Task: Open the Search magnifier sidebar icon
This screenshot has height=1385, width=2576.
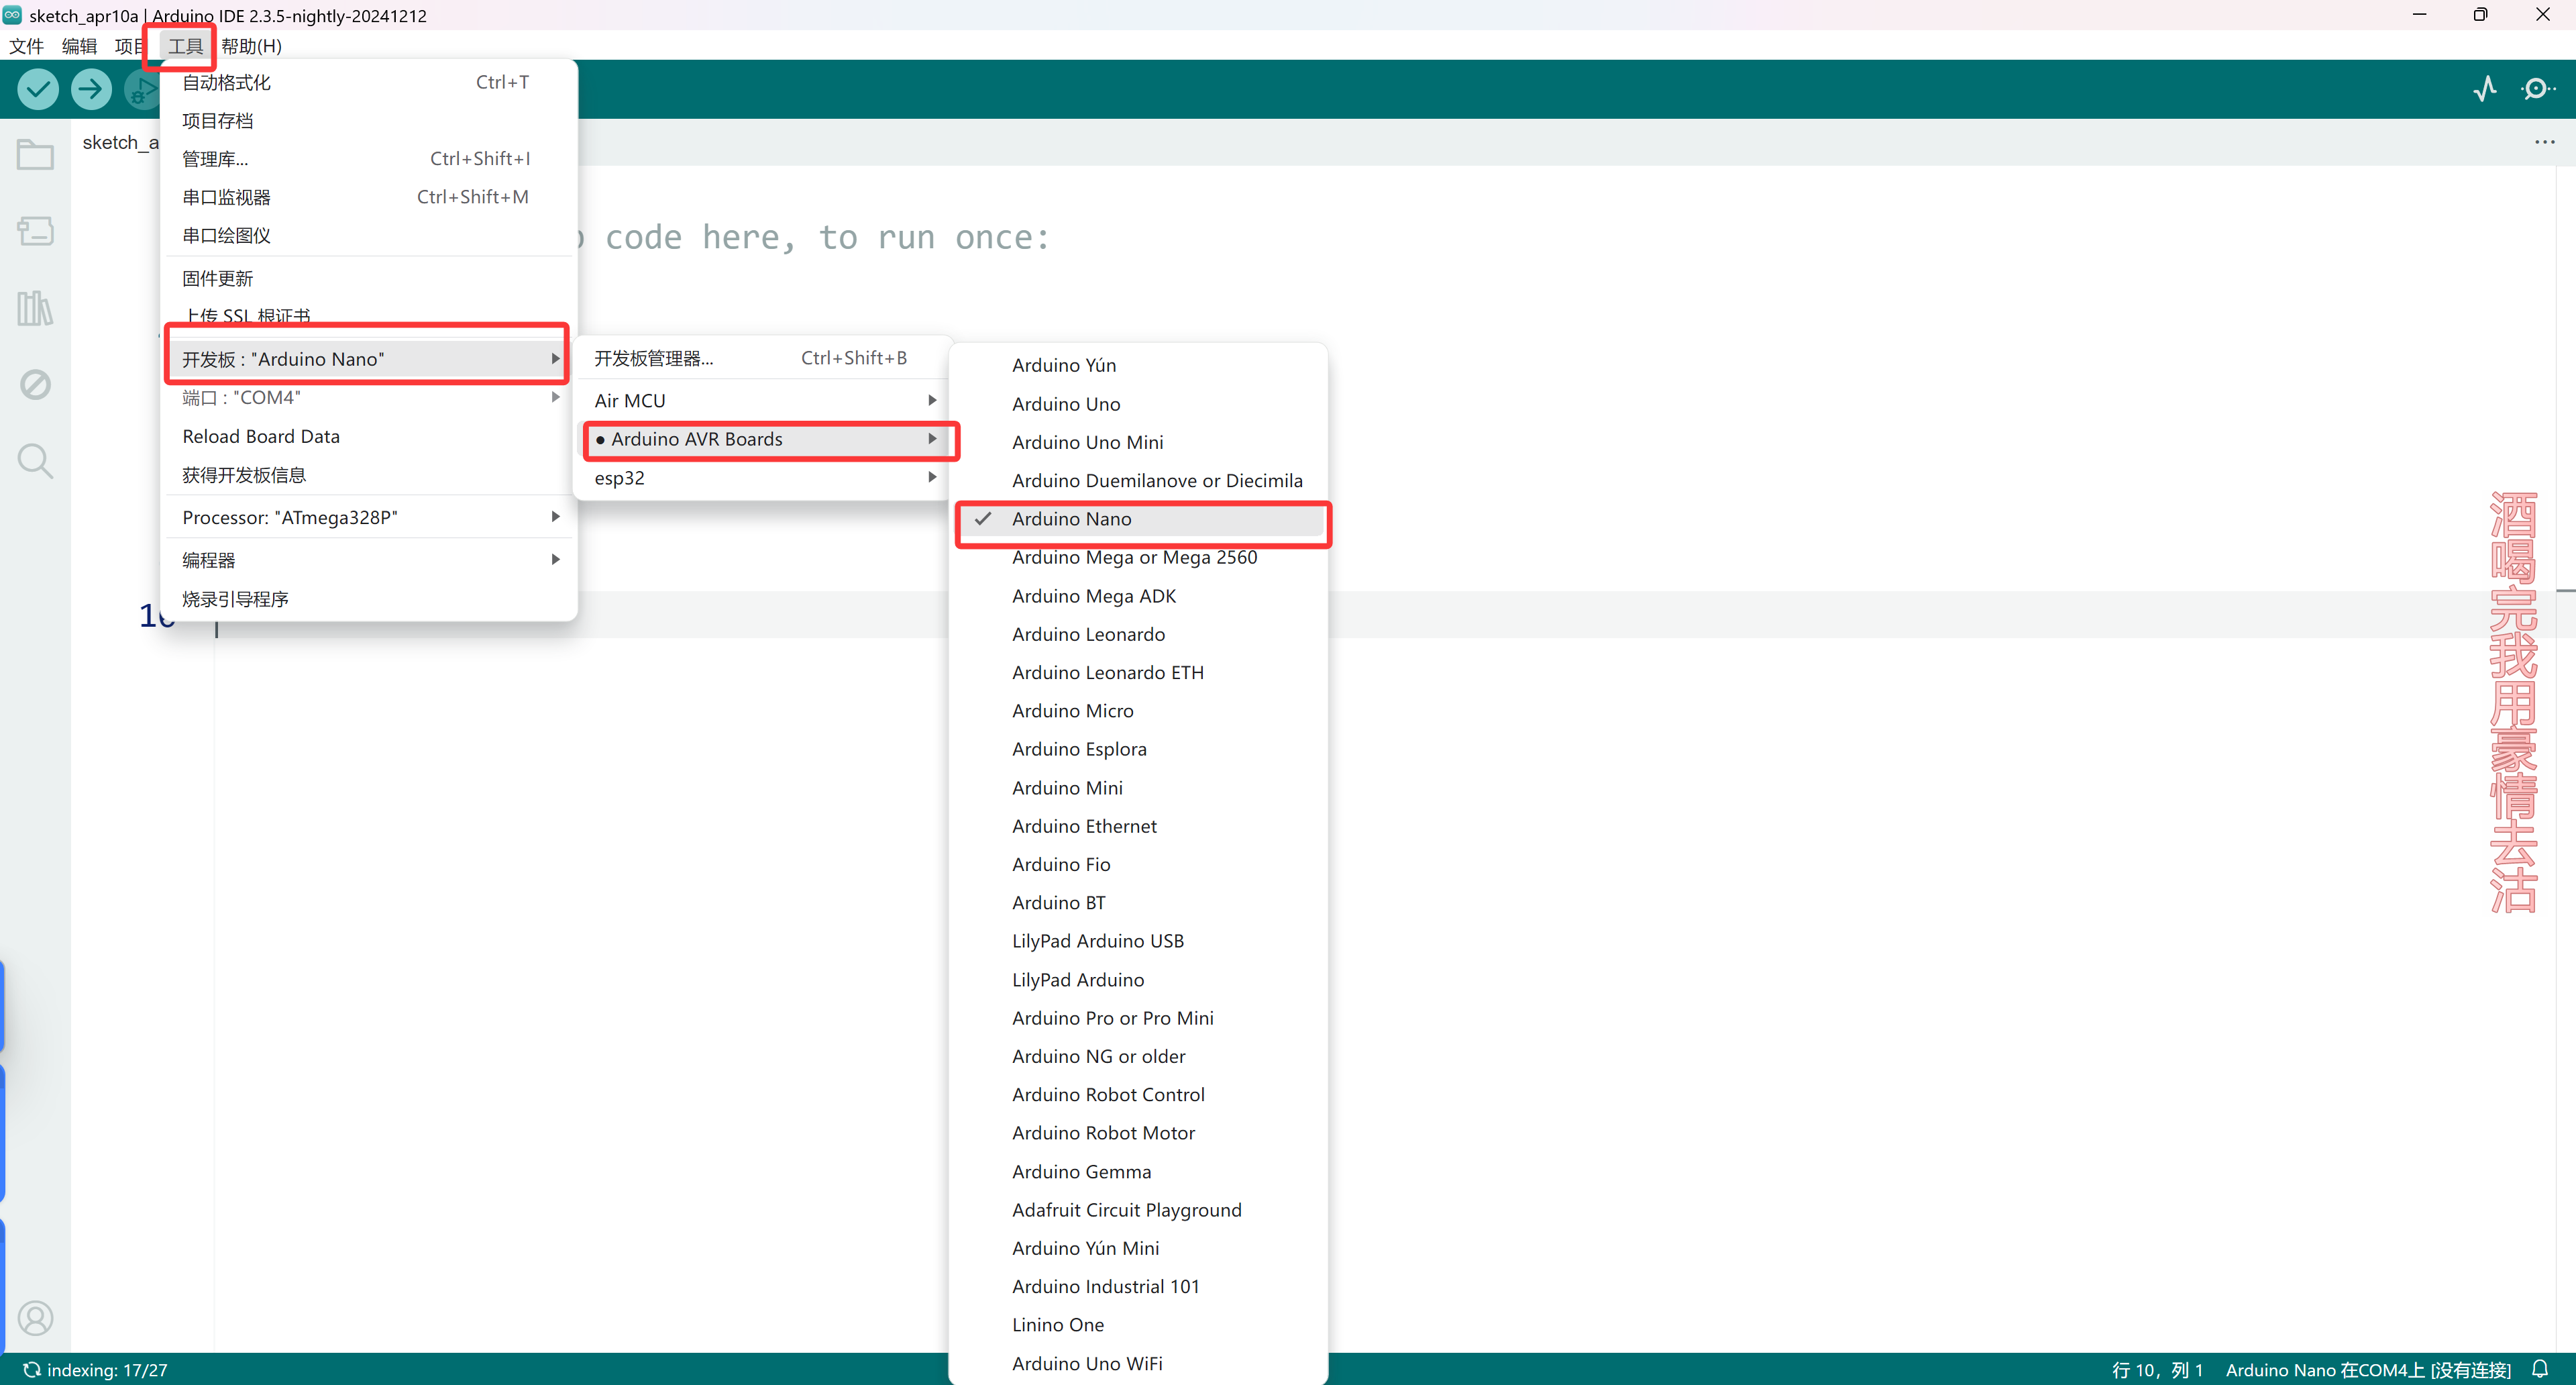Action: [35, 461]
